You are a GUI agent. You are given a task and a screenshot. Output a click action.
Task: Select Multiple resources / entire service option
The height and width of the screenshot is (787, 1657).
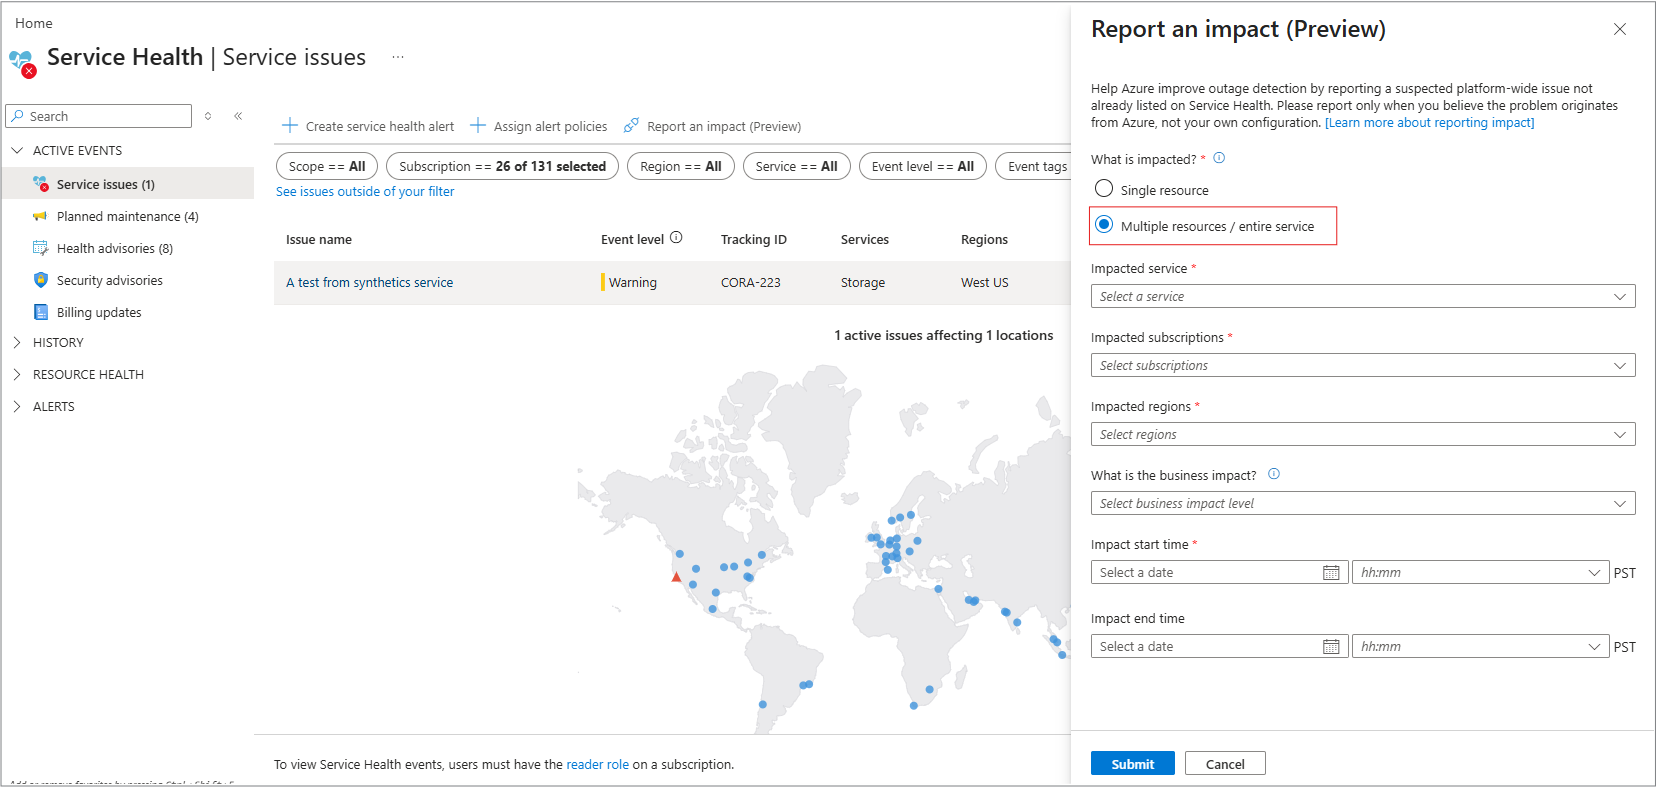tap(1104, 225)
